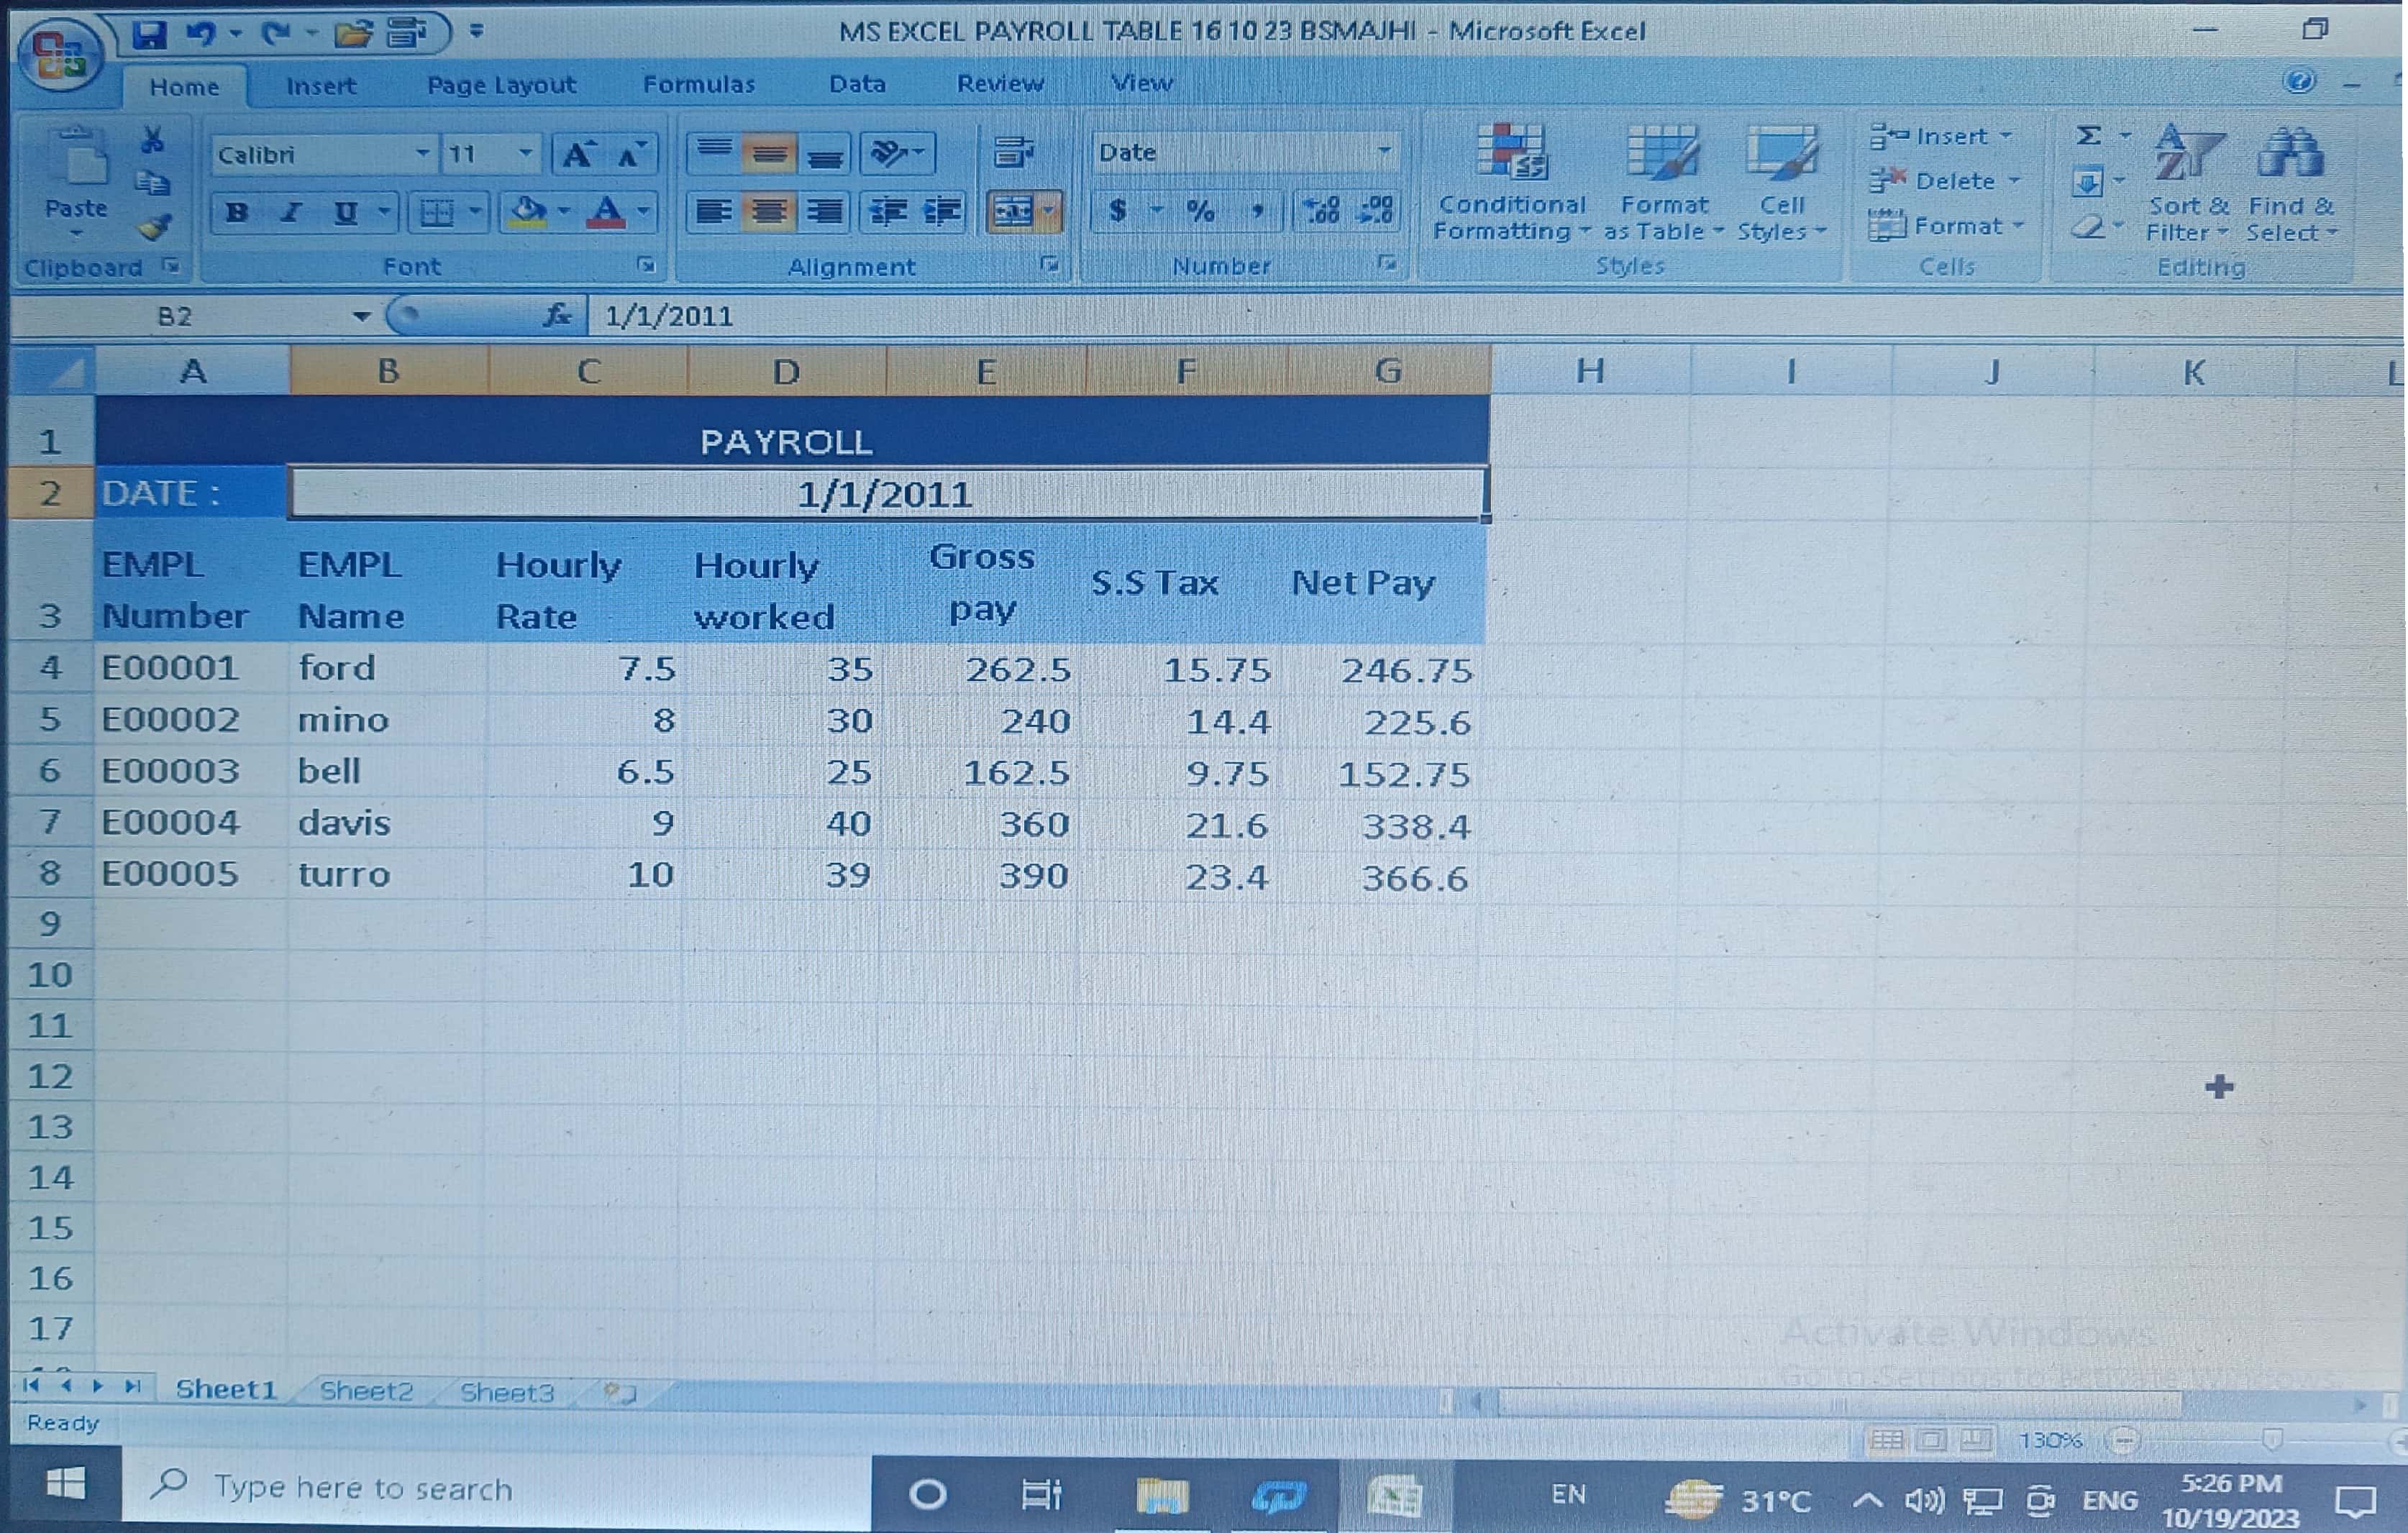The height and width of the screenshot is (1533, 2408).
Task: Expand the font size dropdown
Action: click(x=525, y=154)
